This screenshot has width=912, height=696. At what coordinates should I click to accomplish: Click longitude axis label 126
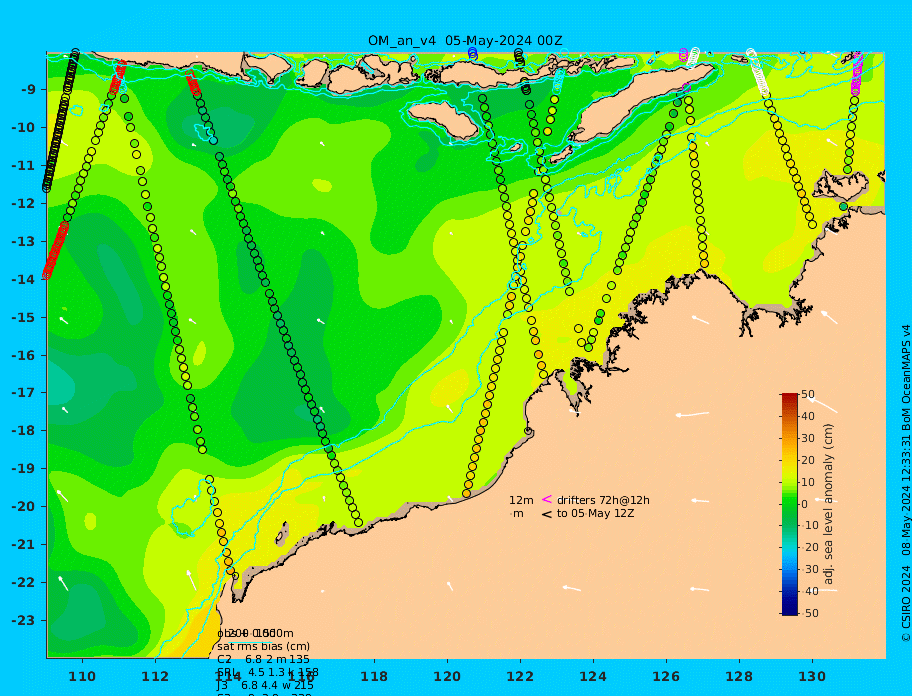(666, 676)
